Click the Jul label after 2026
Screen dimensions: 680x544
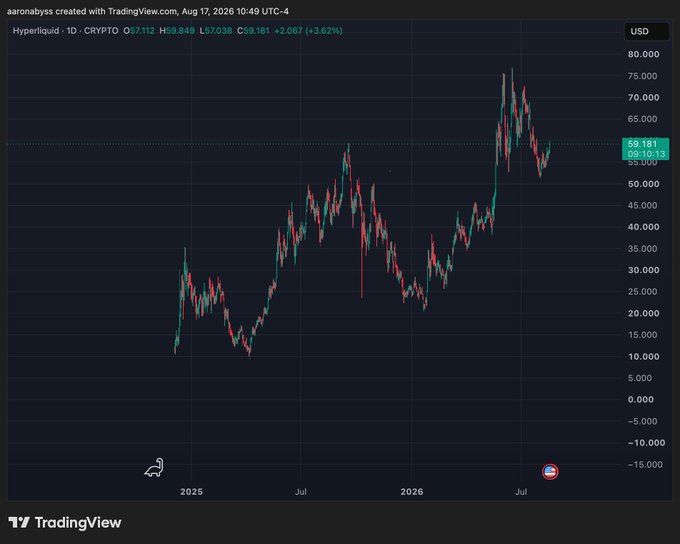point(521,492)
